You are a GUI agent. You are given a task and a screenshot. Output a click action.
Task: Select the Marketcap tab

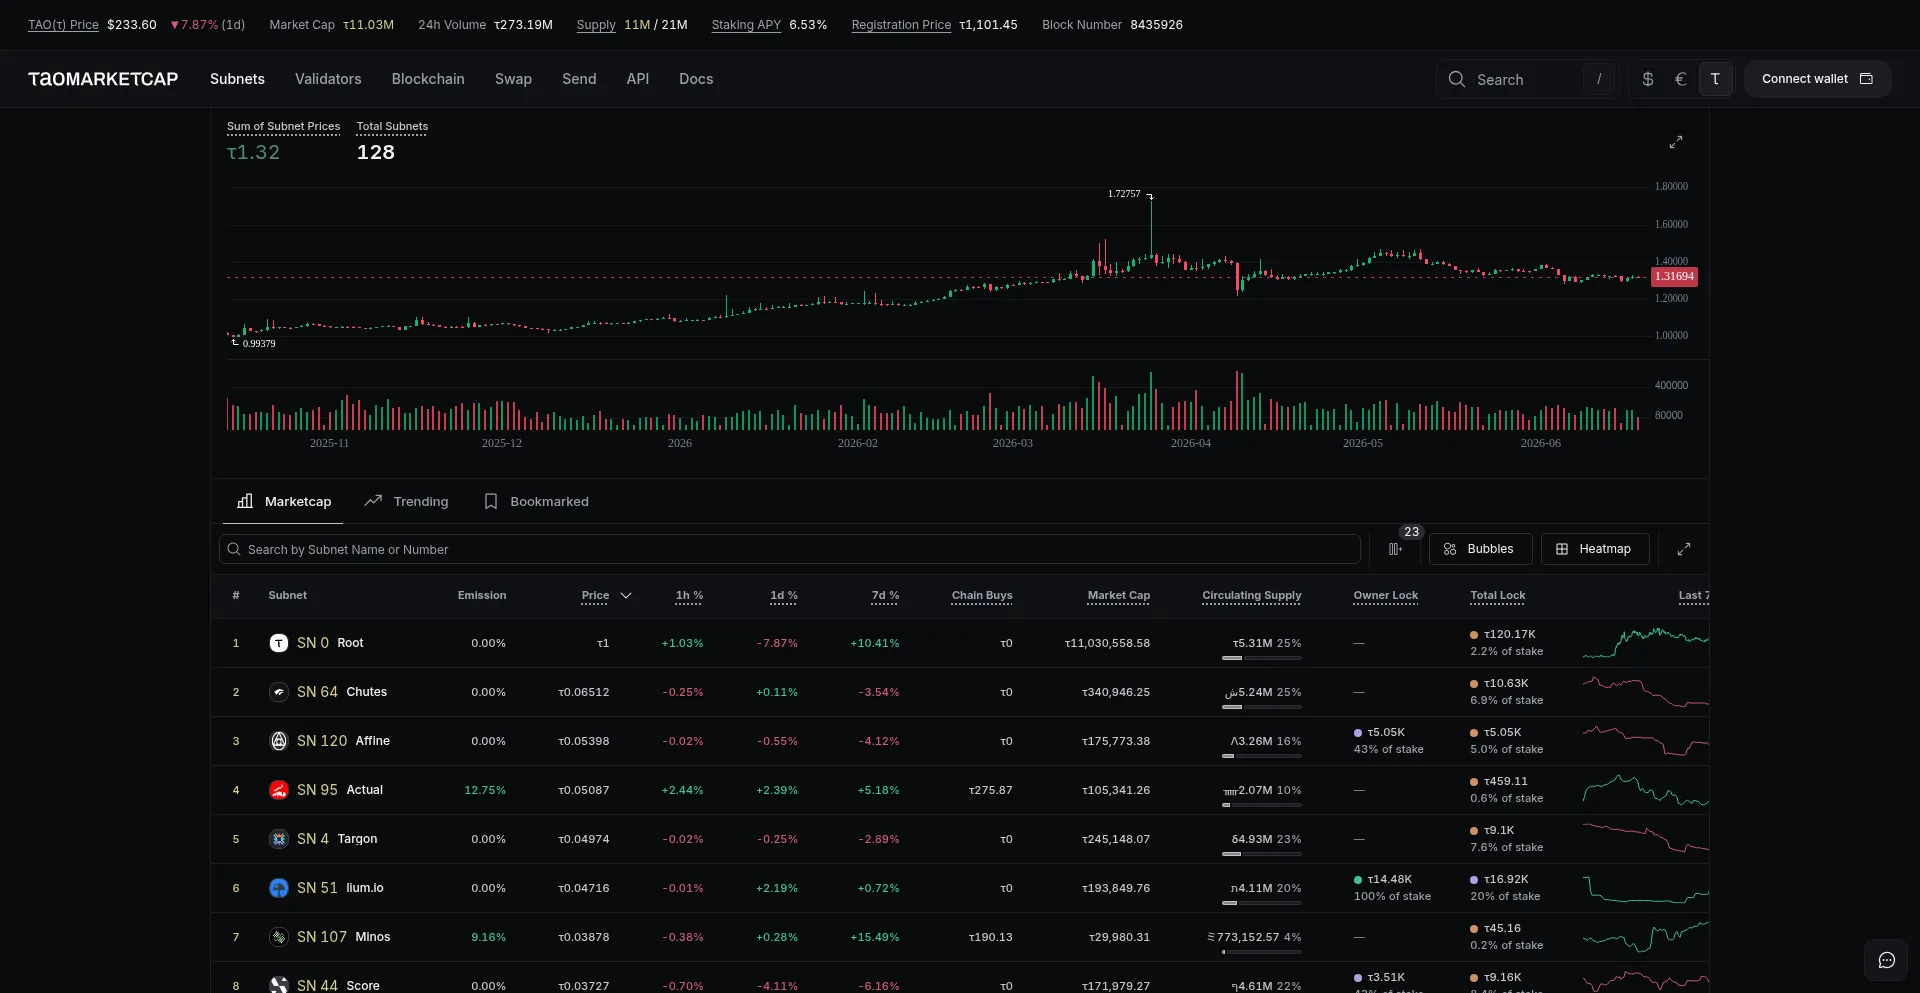click(x=283, y=501)
